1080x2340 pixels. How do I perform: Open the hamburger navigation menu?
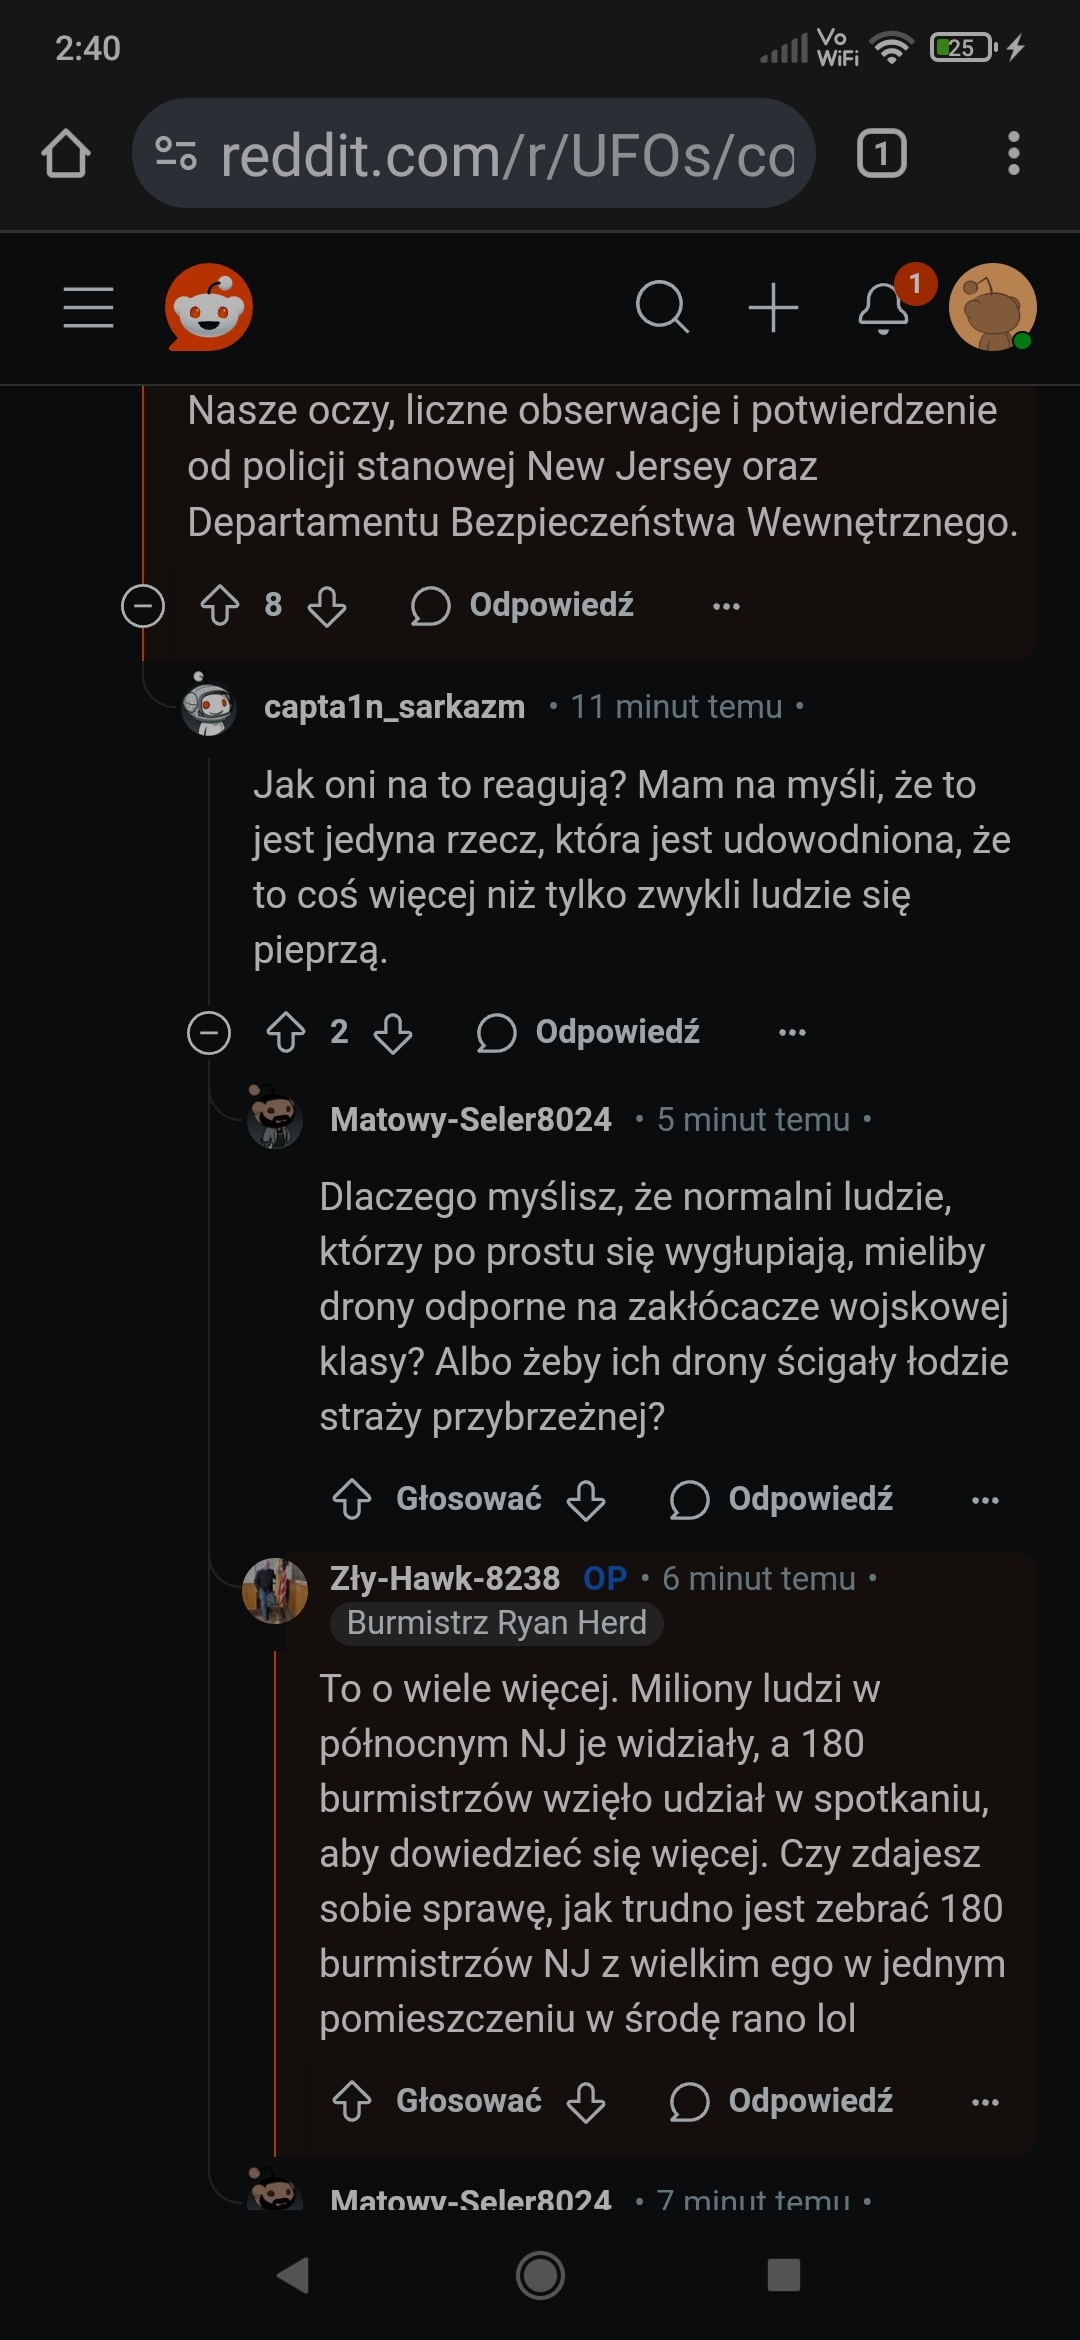tap(88, 307)
